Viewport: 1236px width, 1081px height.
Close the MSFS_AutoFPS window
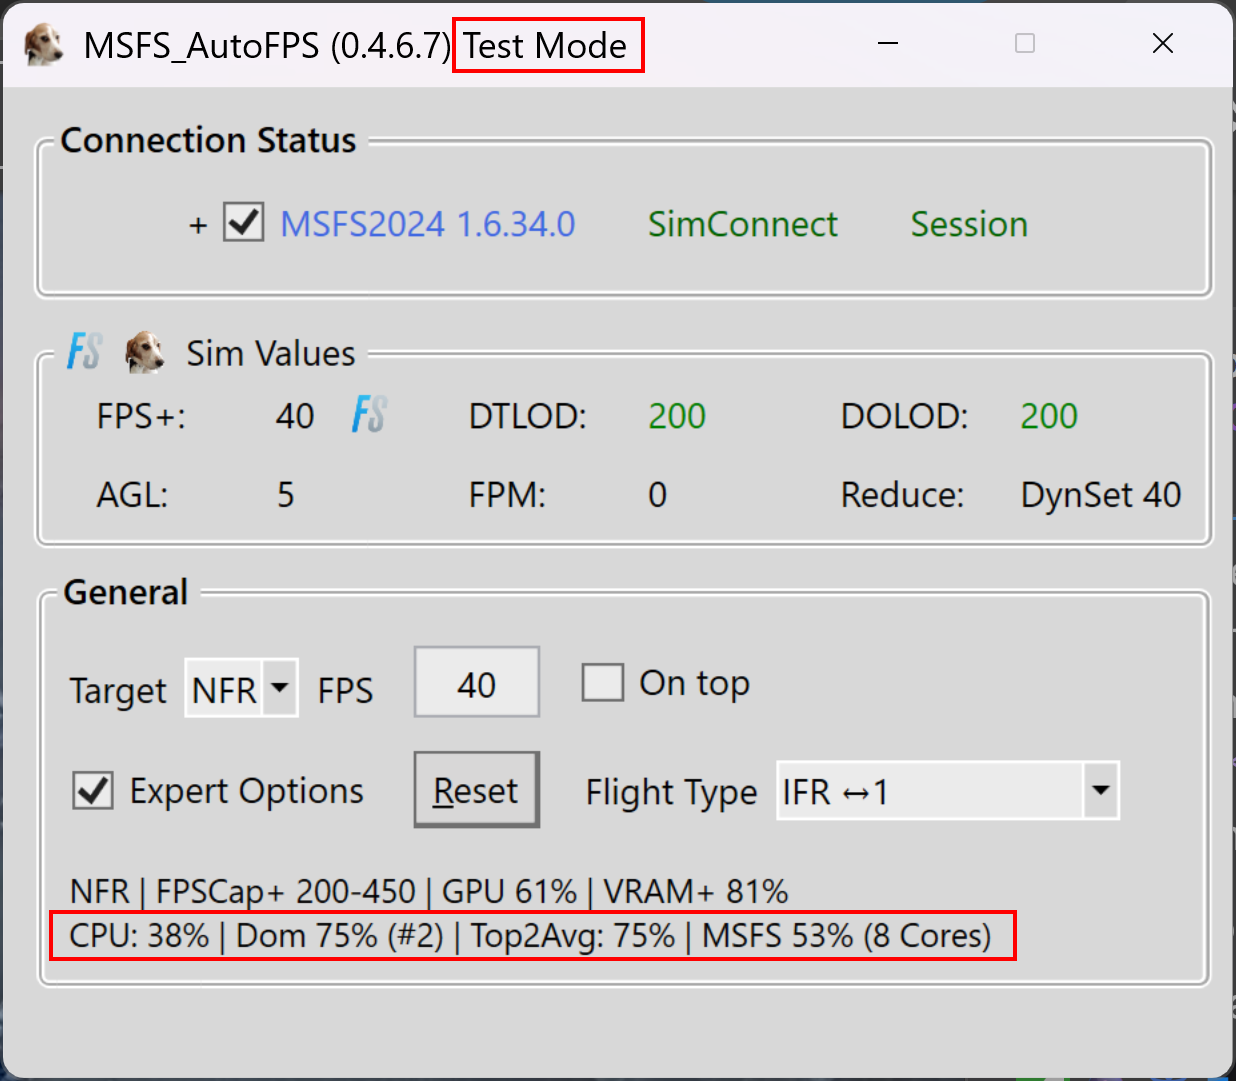pyautogui.click(x=1163, y=43)
